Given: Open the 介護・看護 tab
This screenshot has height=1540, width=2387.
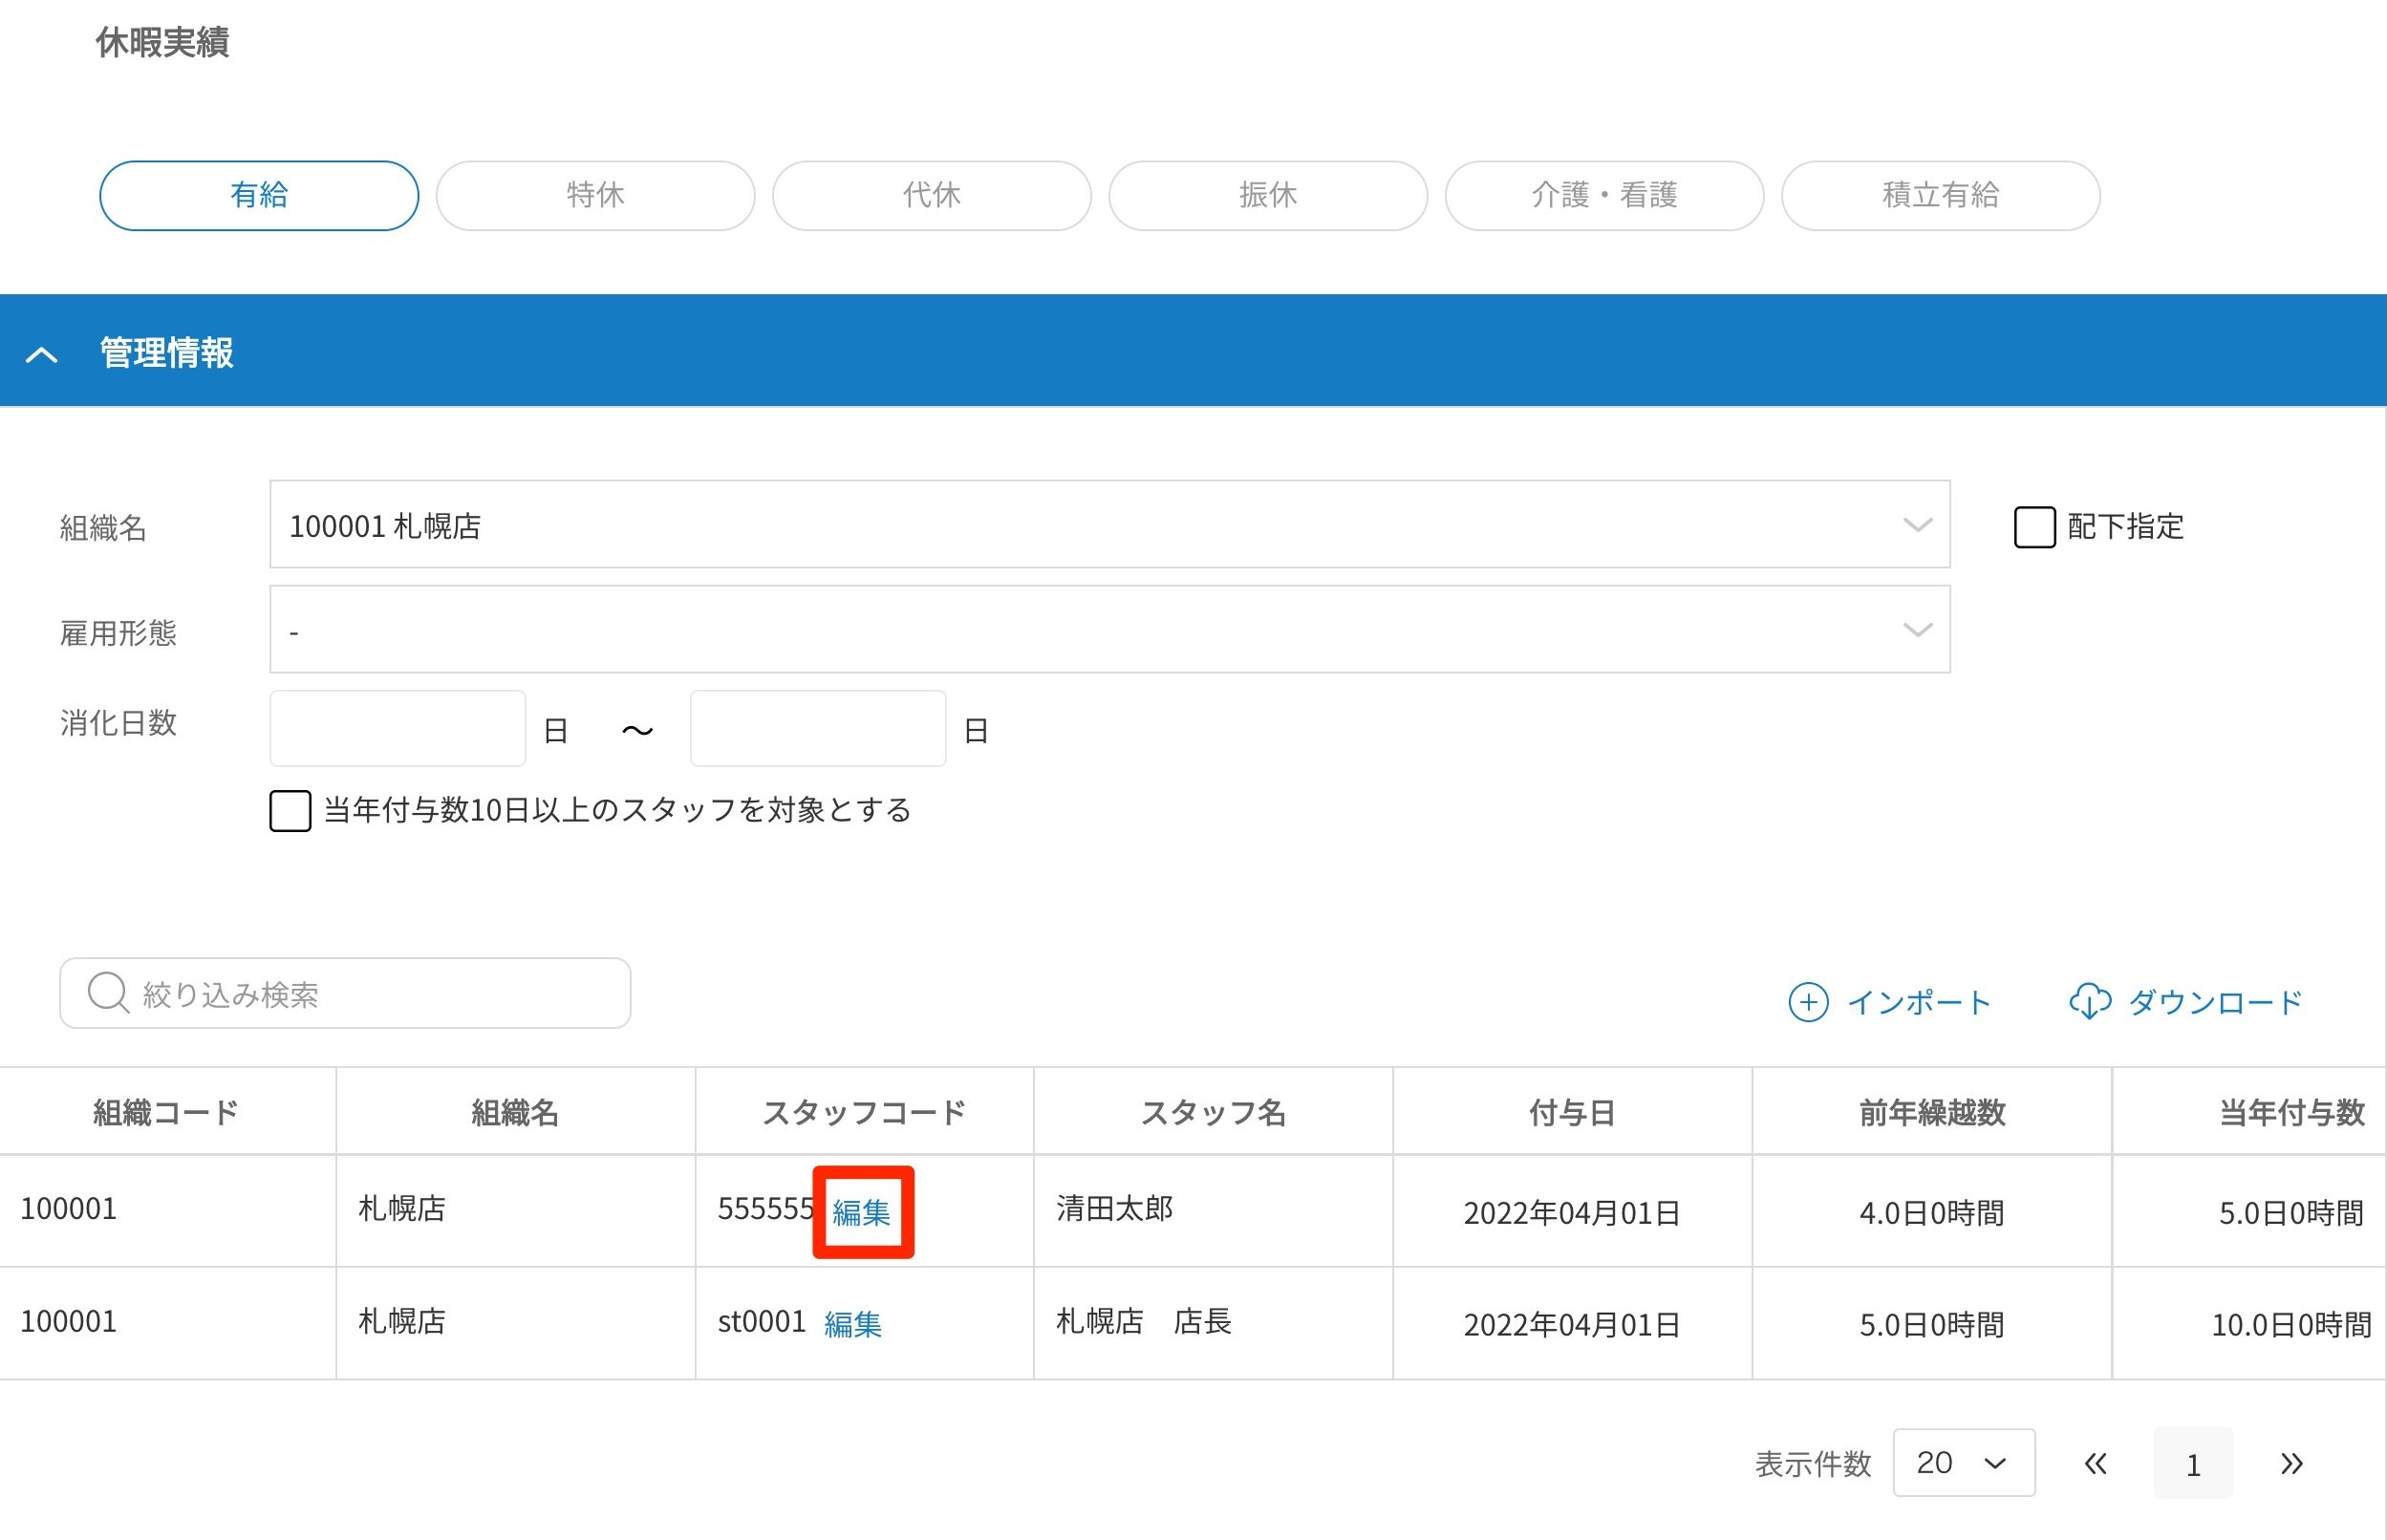Looking at the screenshot, I should point(1603,195).
